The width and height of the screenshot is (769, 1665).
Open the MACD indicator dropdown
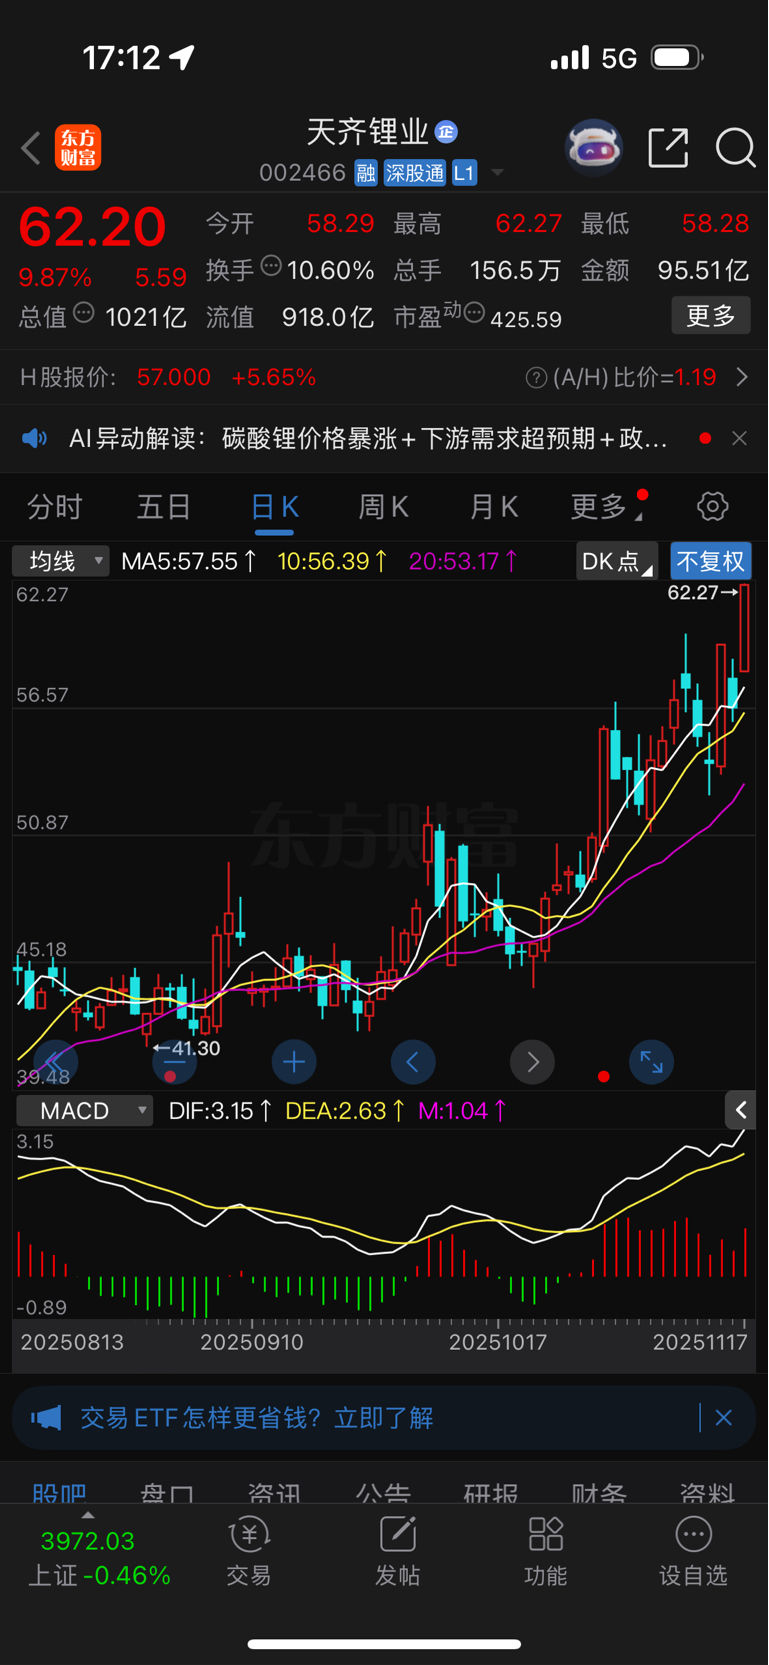coord(85,1111)
